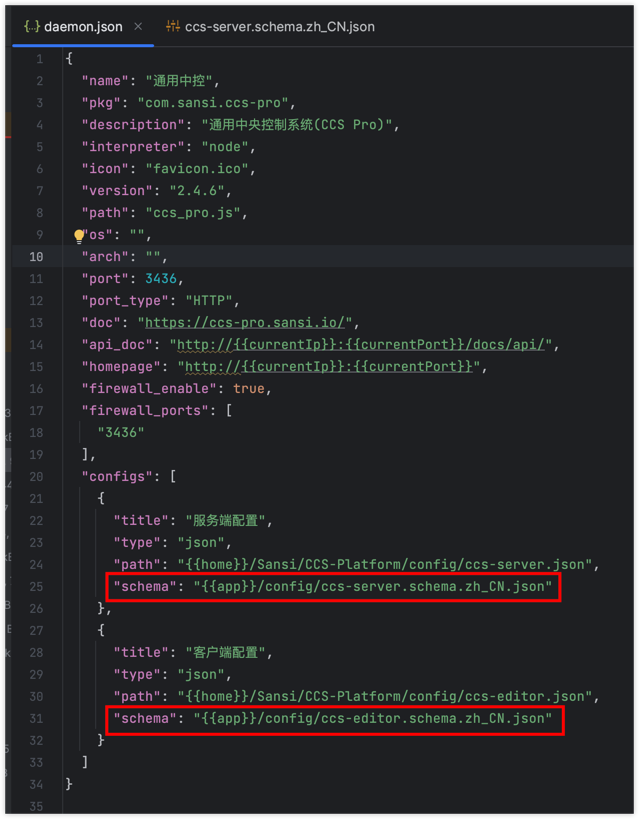This screenshot has height=819, width=639.
Task: Click the "doc" key on line 13
Action: coord(101,323)
